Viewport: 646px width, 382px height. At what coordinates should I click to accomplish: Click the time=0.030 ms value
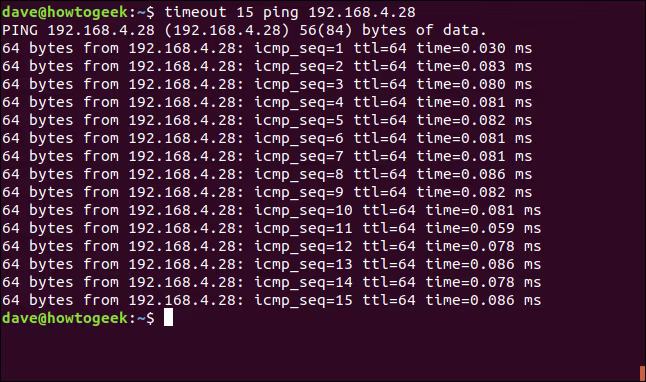click(x=474, y=49)
